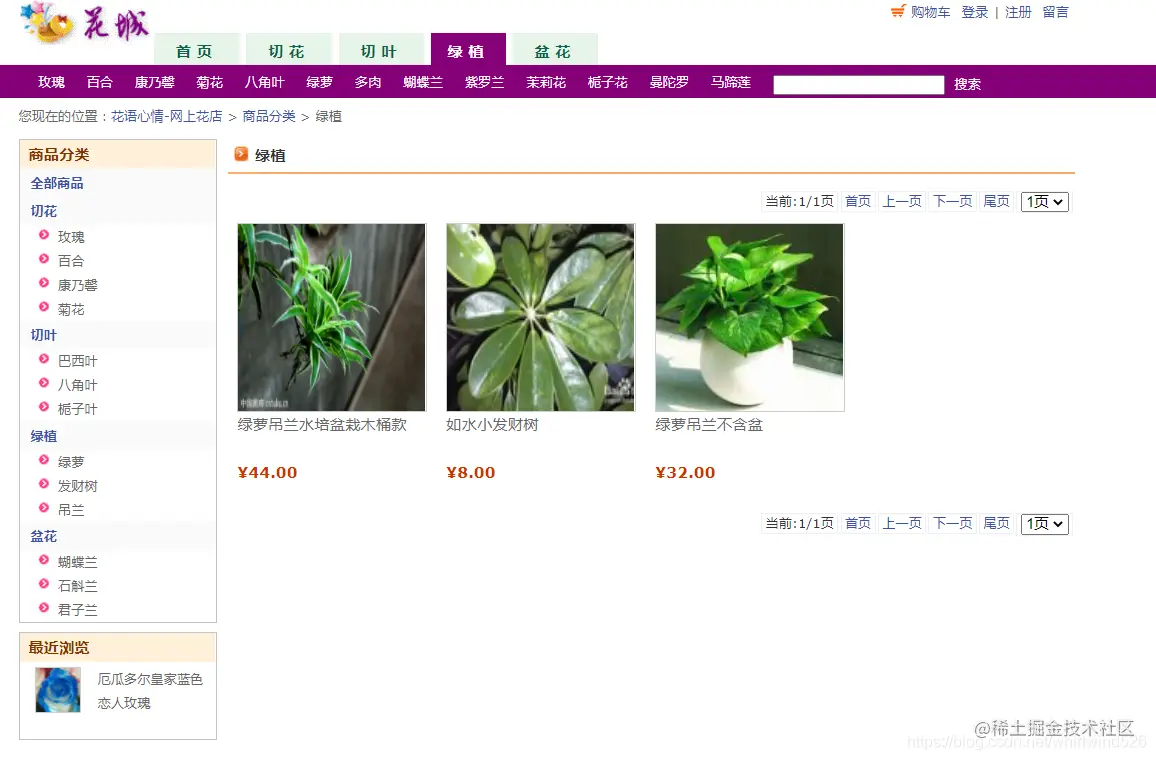Click 紫罗兰 in purple navigation bar

coord(485,83)
